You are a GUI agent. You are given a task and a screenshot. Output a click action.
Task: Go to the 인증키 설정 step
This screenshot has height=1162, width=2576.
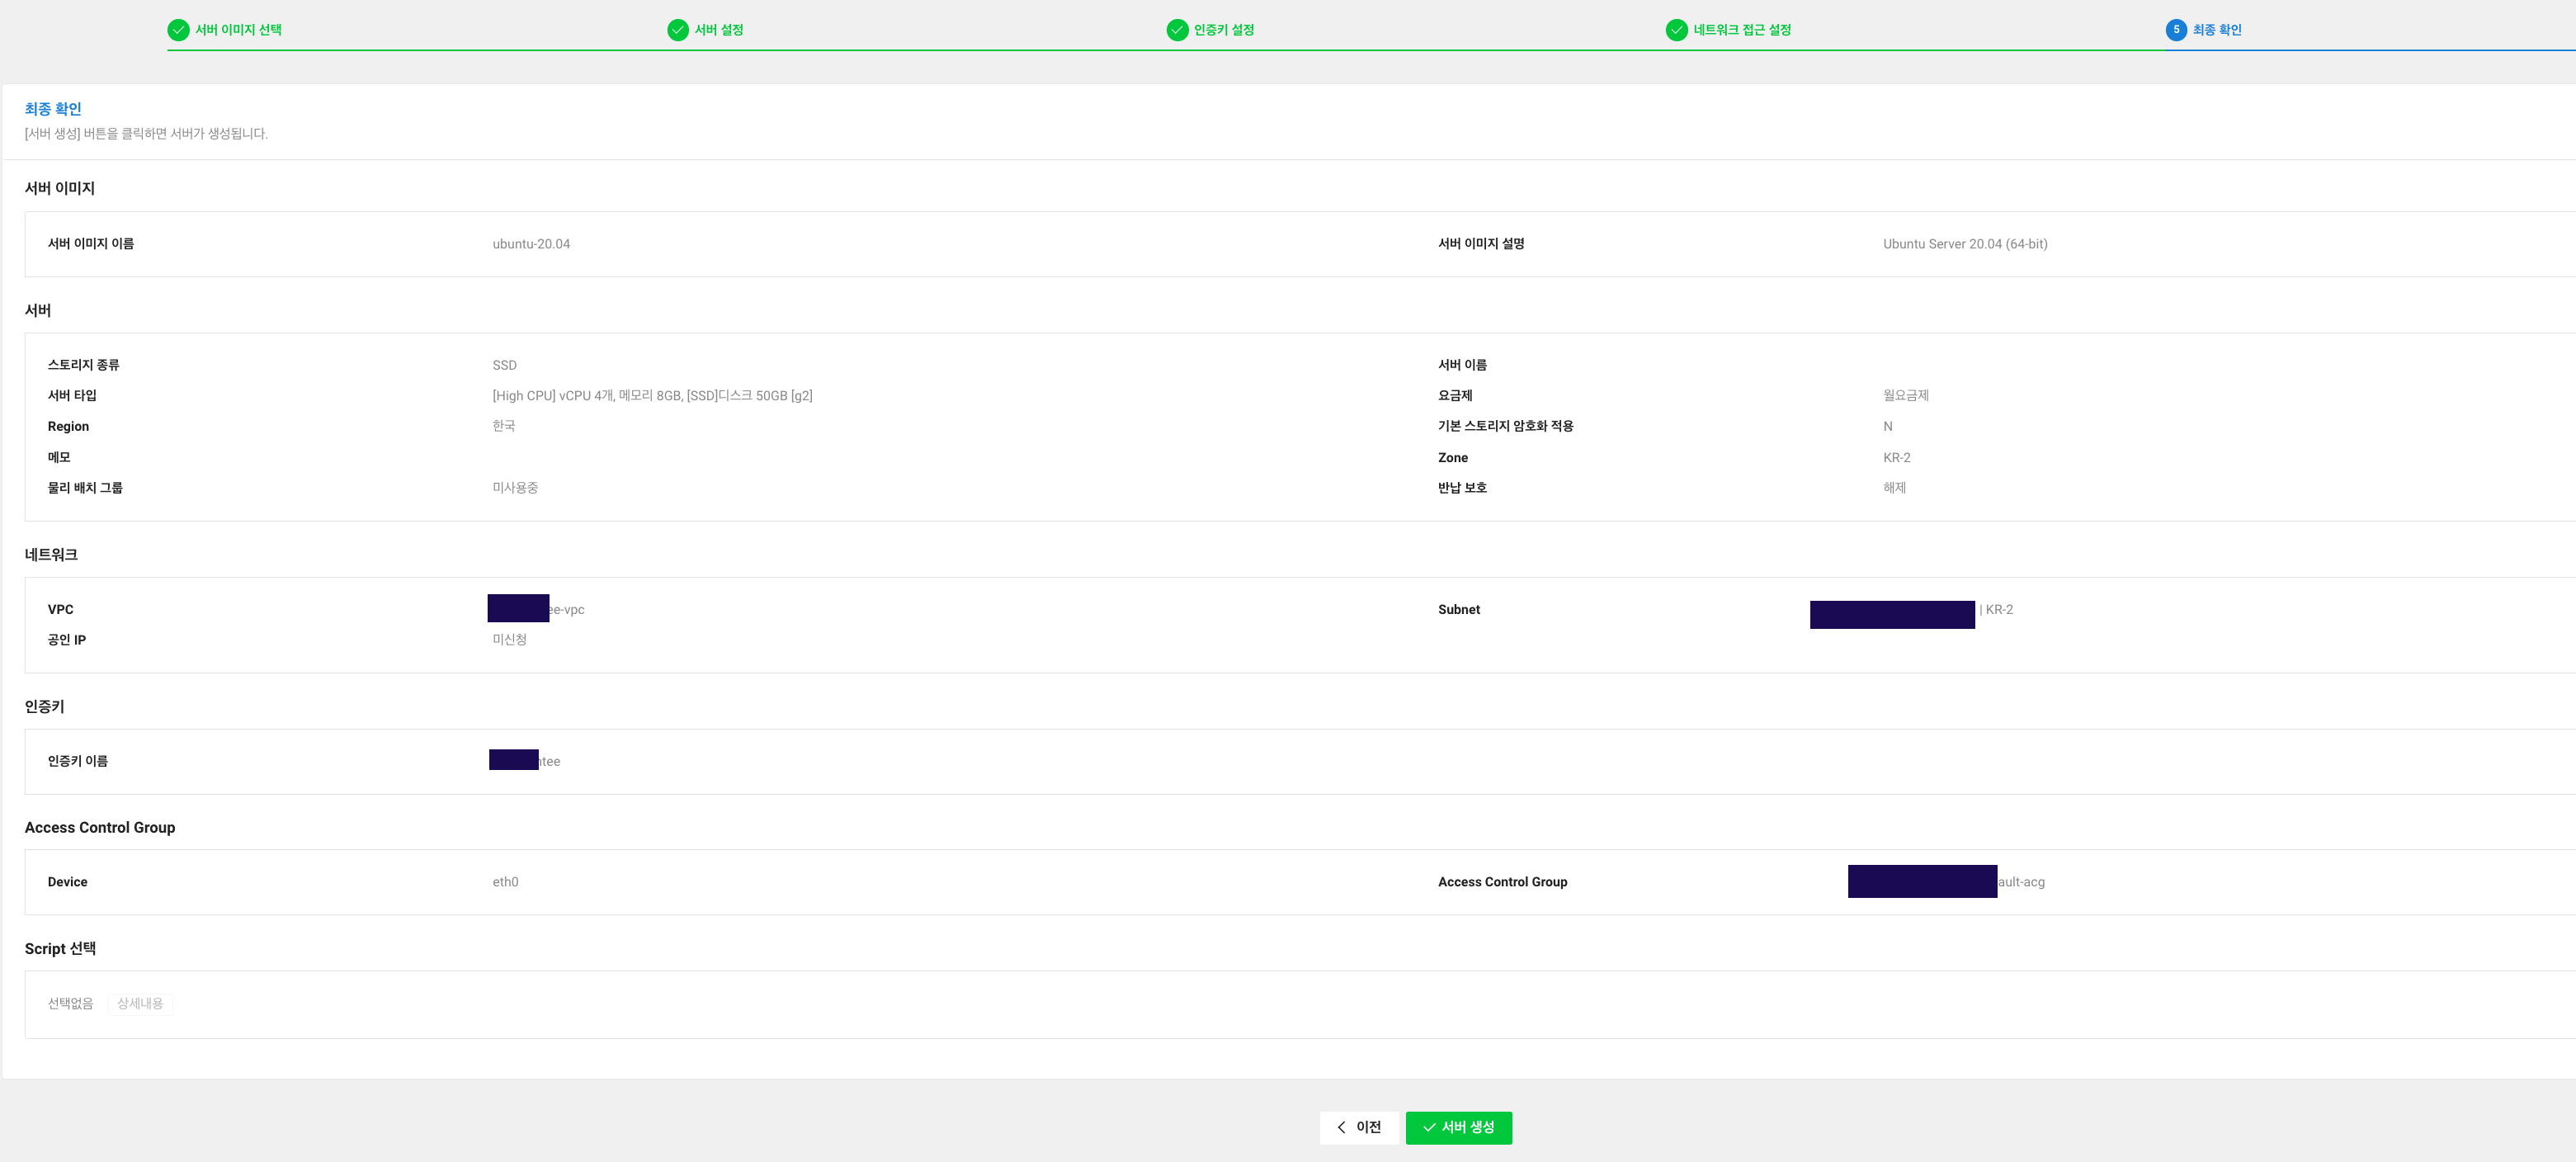(x=1224, y=30)
